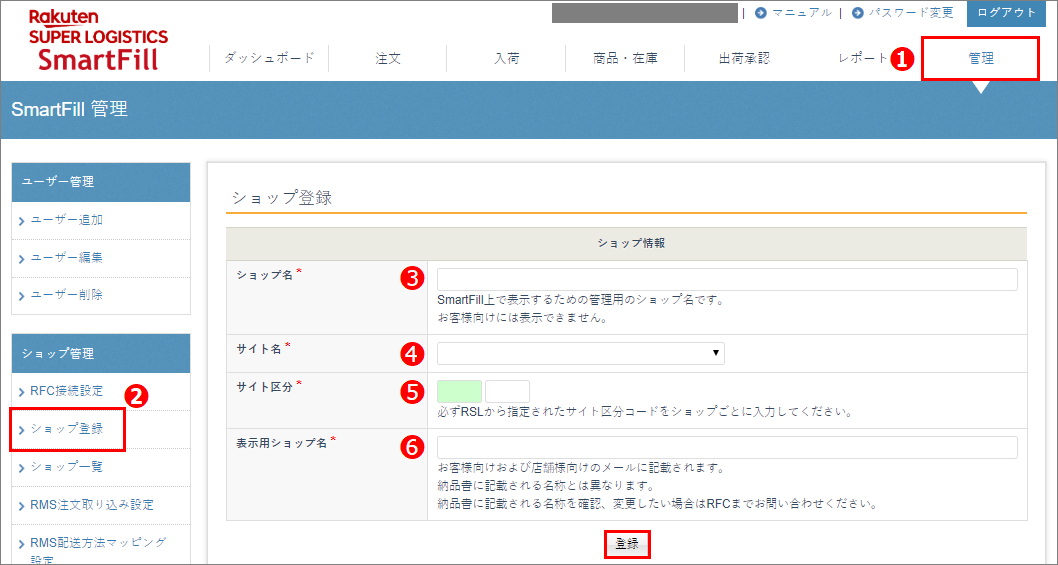Click the green サイト区分 code field
This screenshot has height=565, width=1058.
pyautogui.click(x=459, y=391)
